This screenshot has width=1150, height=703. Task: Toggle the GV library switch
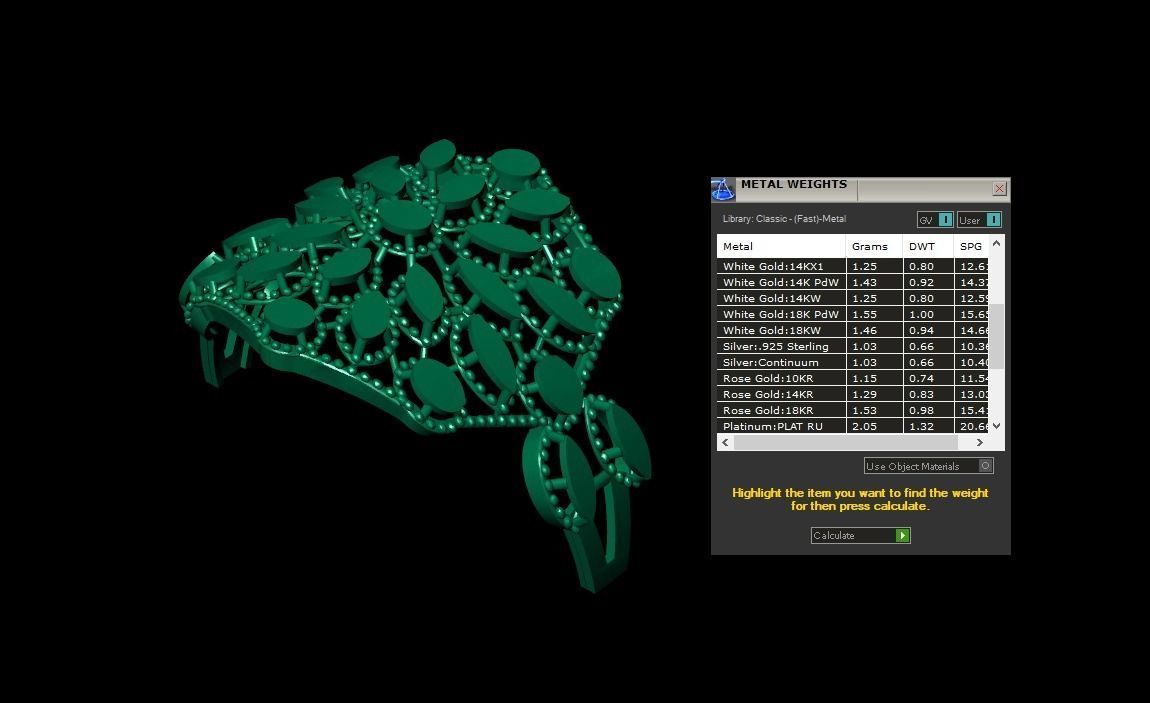pyautogui.click(x=935, y=220)
